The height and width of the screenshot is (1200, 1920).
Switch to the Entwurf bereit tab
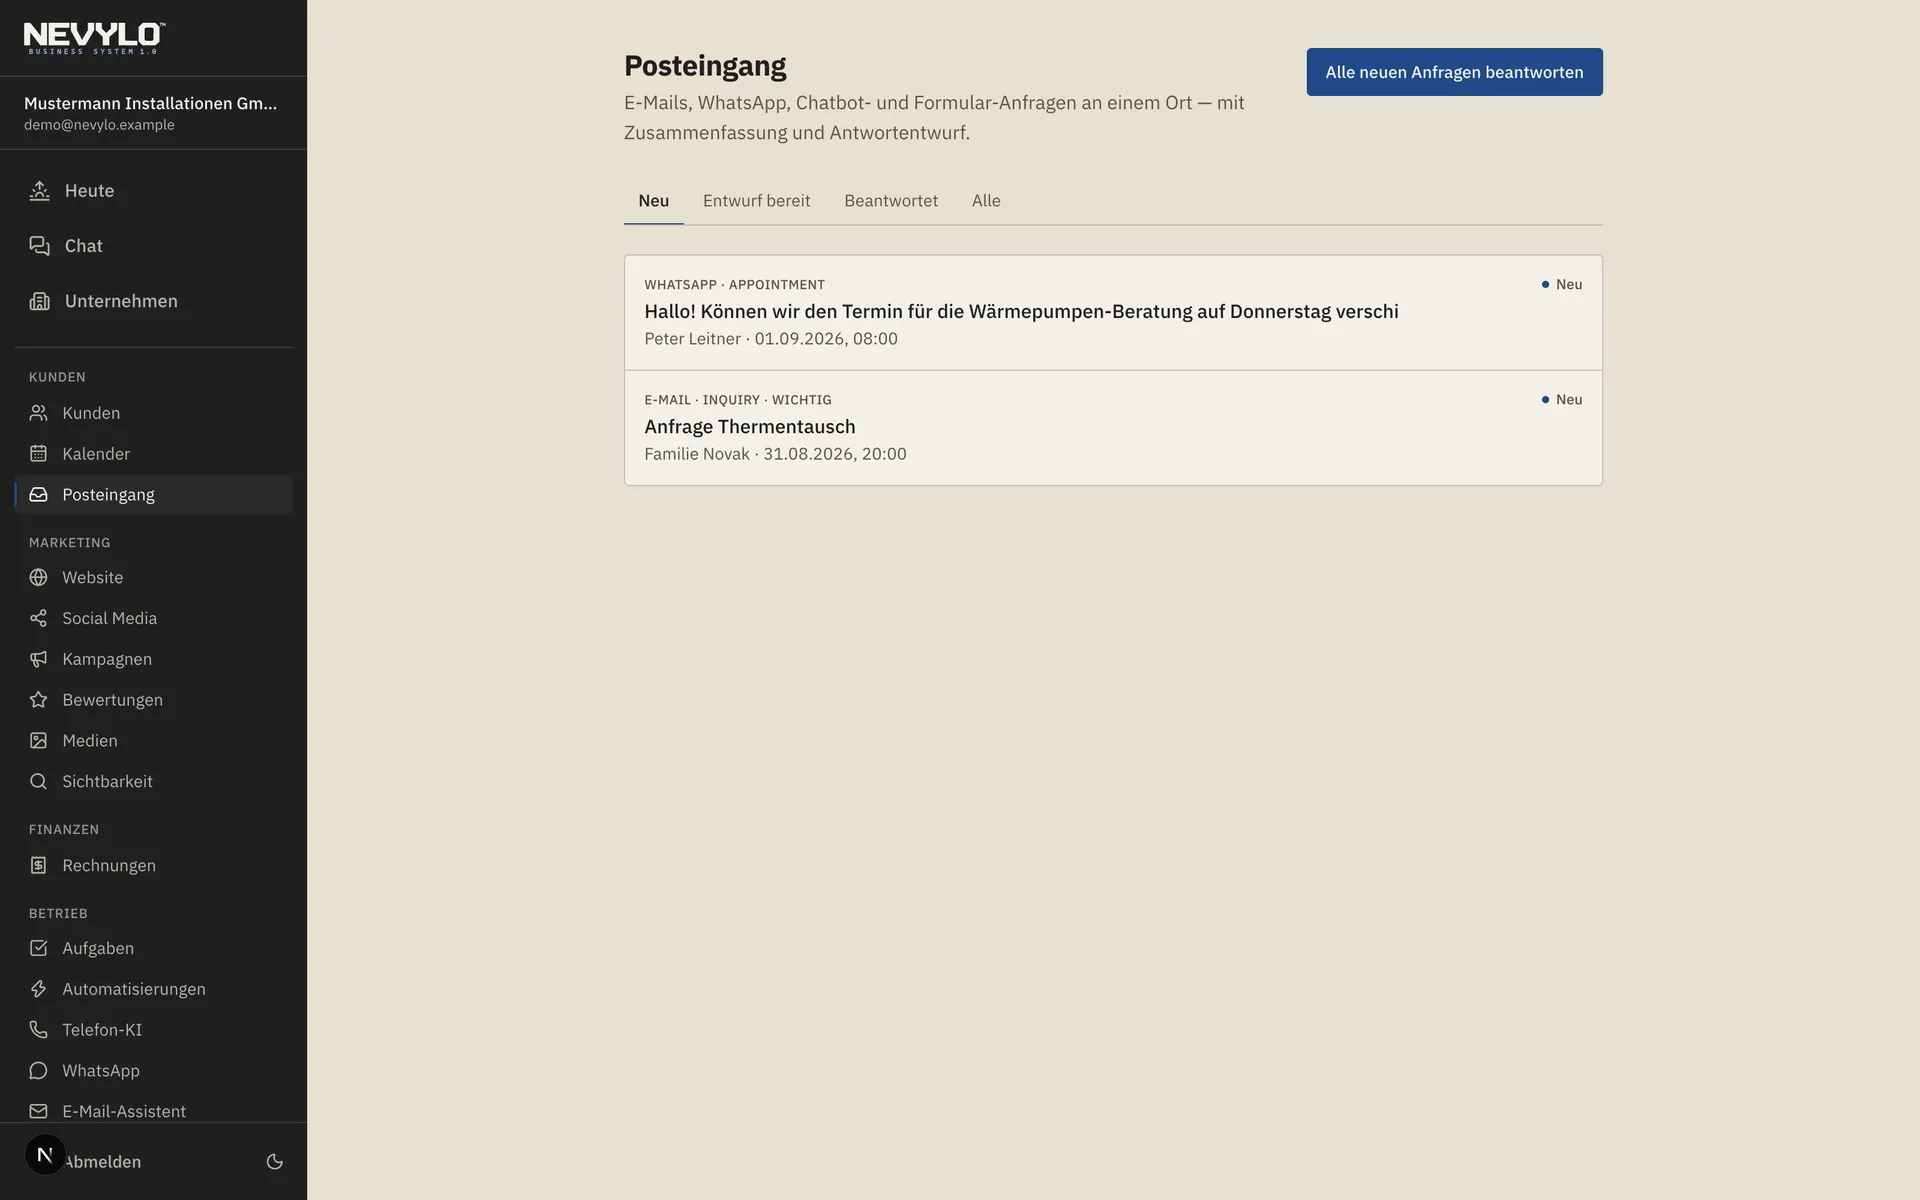pos(756,201)
